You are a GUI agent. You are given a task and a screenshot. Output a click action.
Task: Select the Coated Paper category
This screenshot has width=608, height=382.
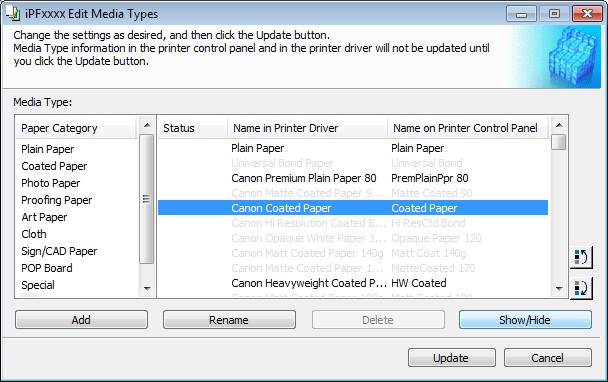point(54,166)
